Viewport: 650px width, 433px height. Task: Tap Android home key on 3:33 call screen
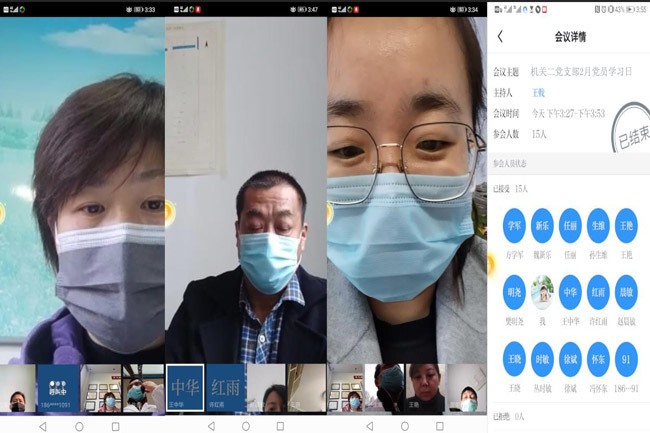(79, 426)
